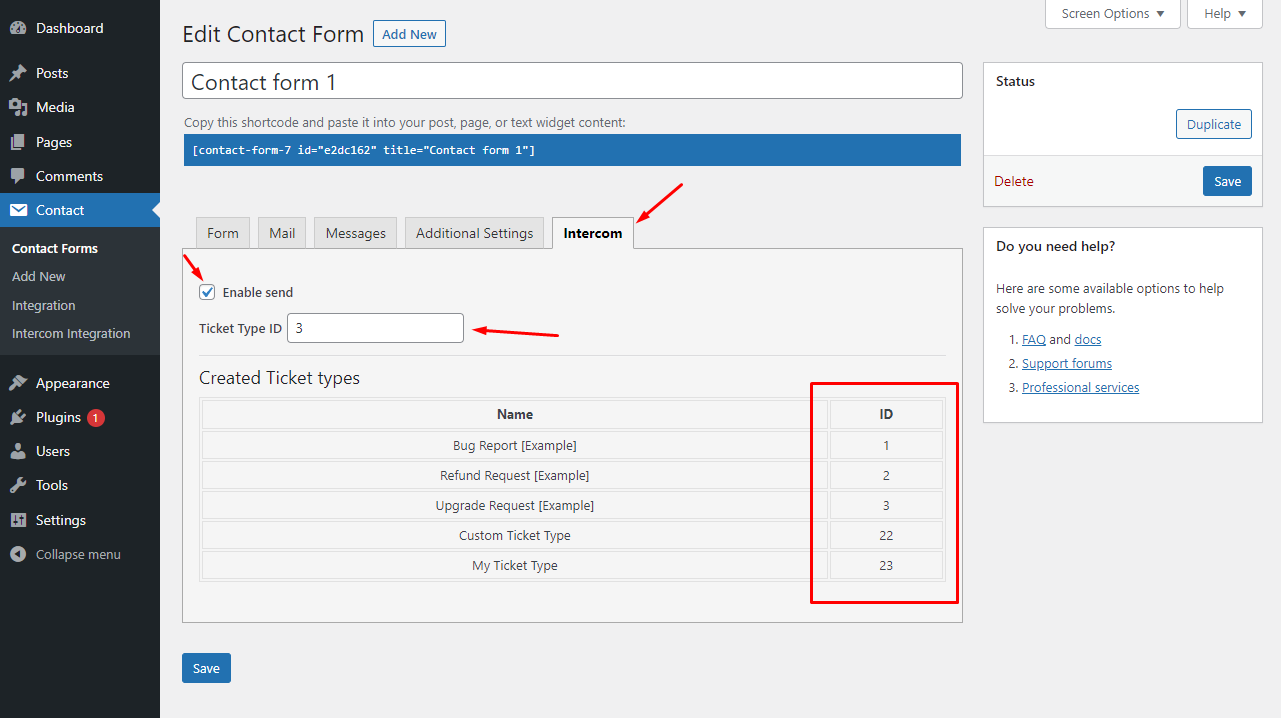
Task: Click the ID value 2 cell
Action: click(886, 475)
